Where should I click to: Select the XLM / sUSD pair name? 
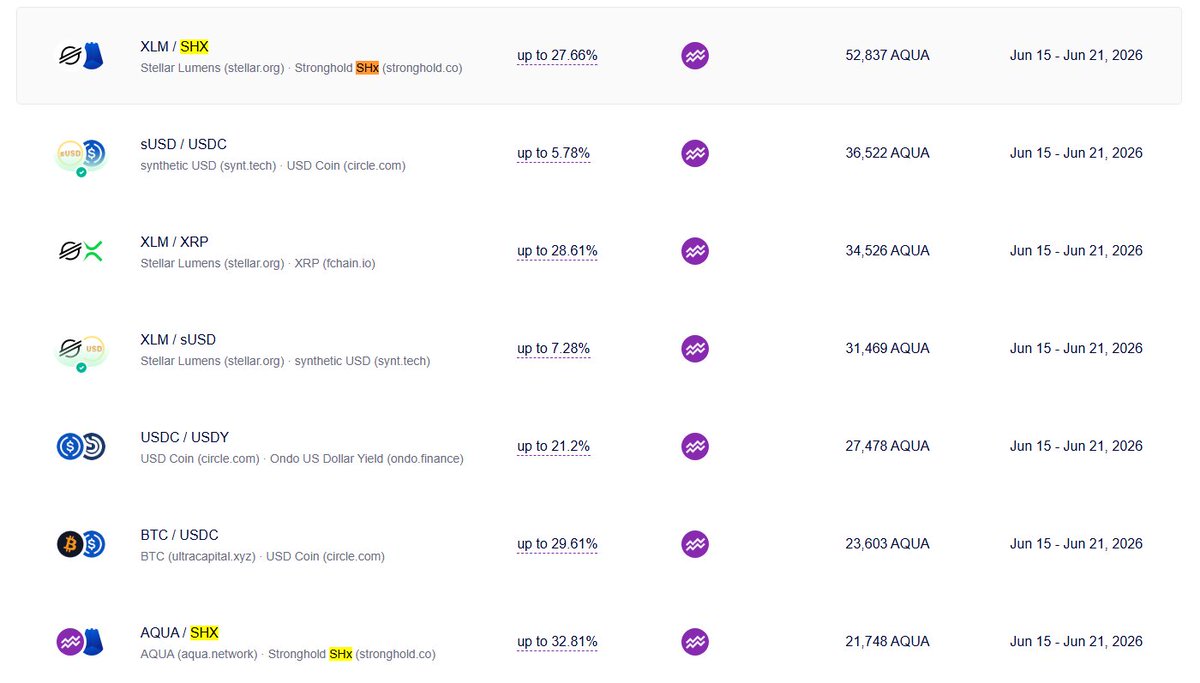(178, 340)
